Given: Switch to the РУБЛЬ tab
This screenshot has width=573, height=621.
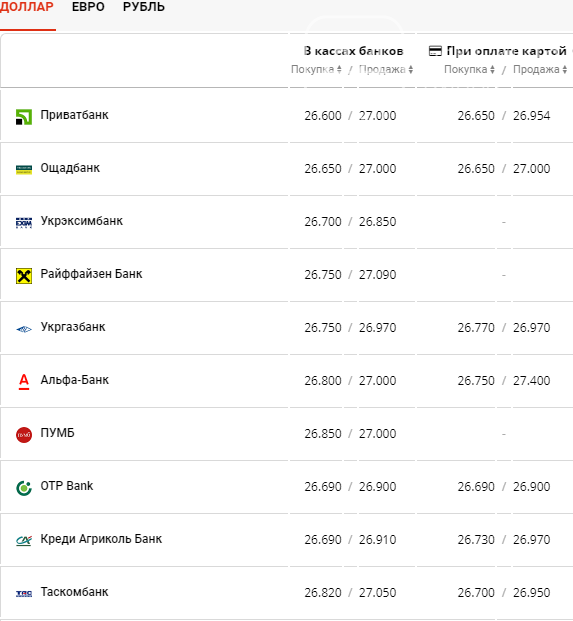Looking at the screenshot, I should pos(144,7).
